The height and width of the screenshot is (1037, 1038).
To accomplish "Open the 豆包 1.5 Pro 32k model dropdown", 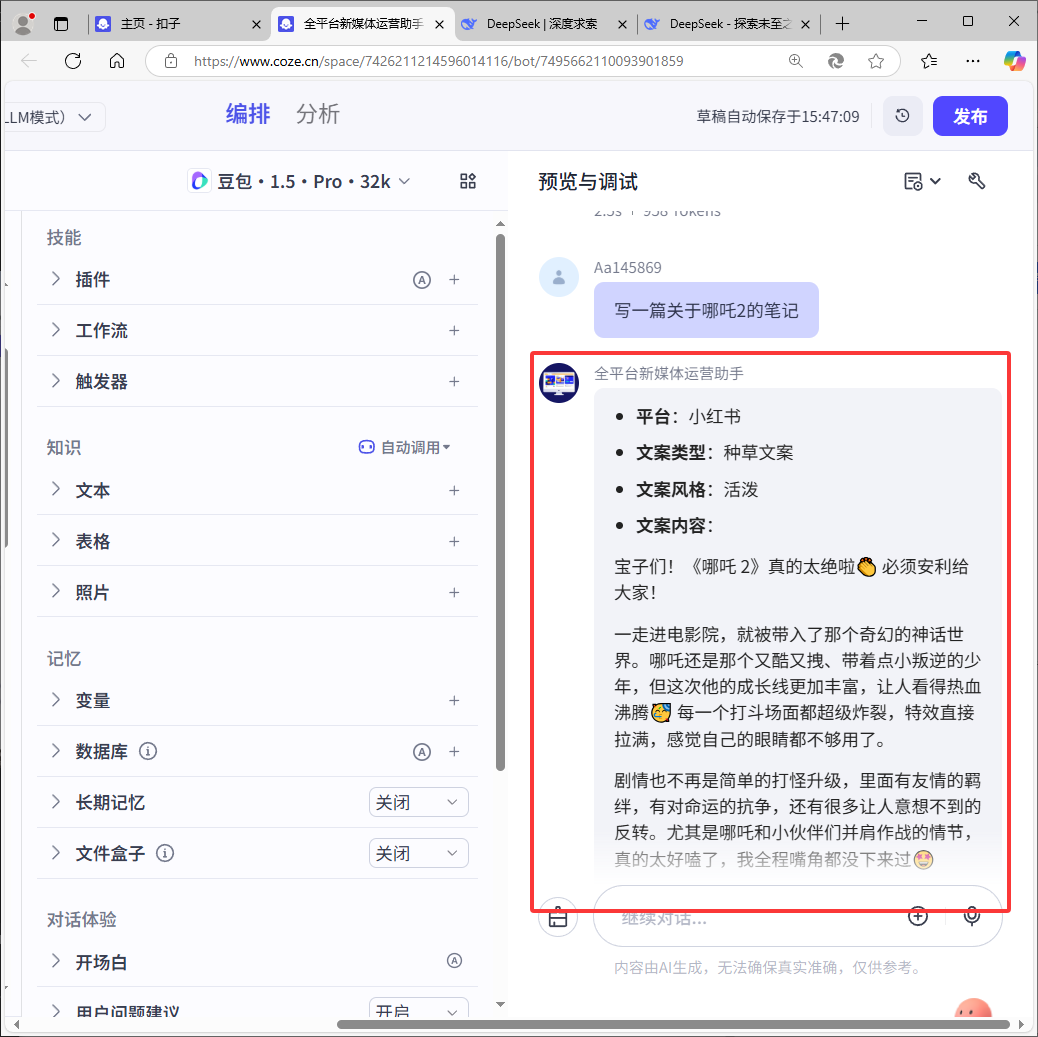I will pos(300,181).
